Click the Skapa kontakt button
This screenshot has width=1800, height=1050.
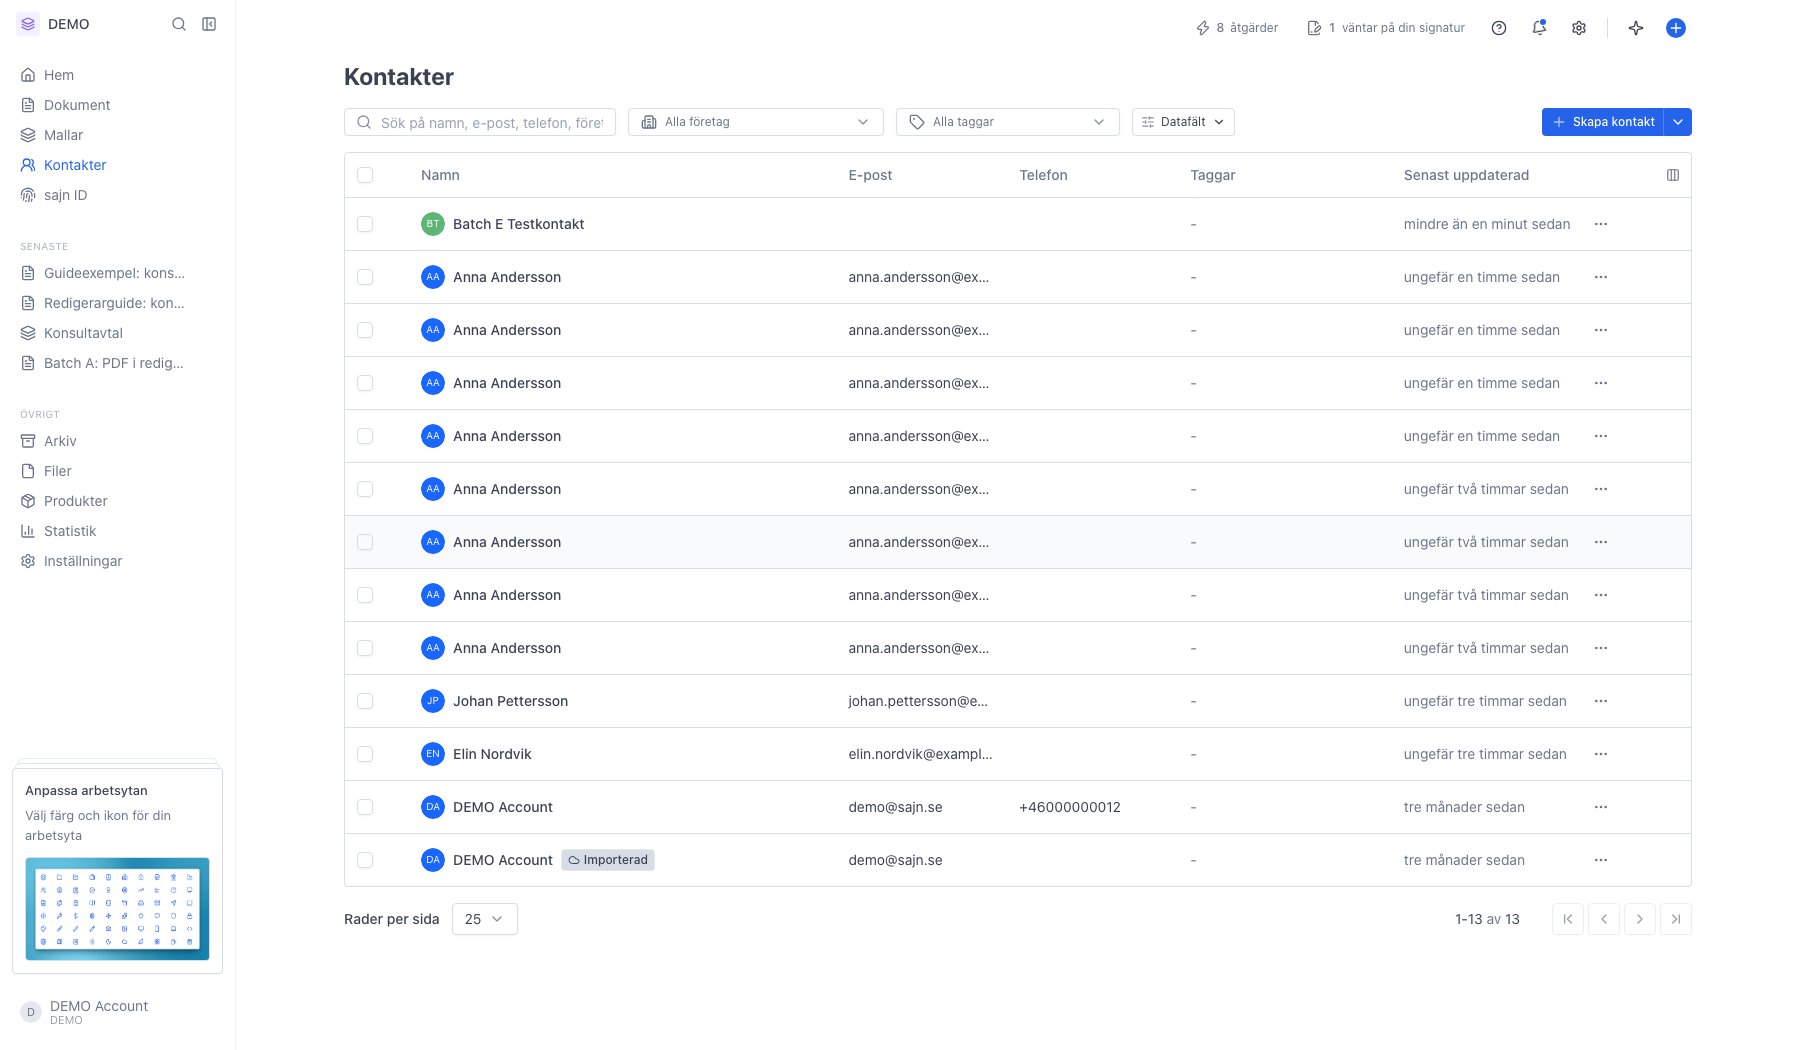click(x=1603, y=122)
